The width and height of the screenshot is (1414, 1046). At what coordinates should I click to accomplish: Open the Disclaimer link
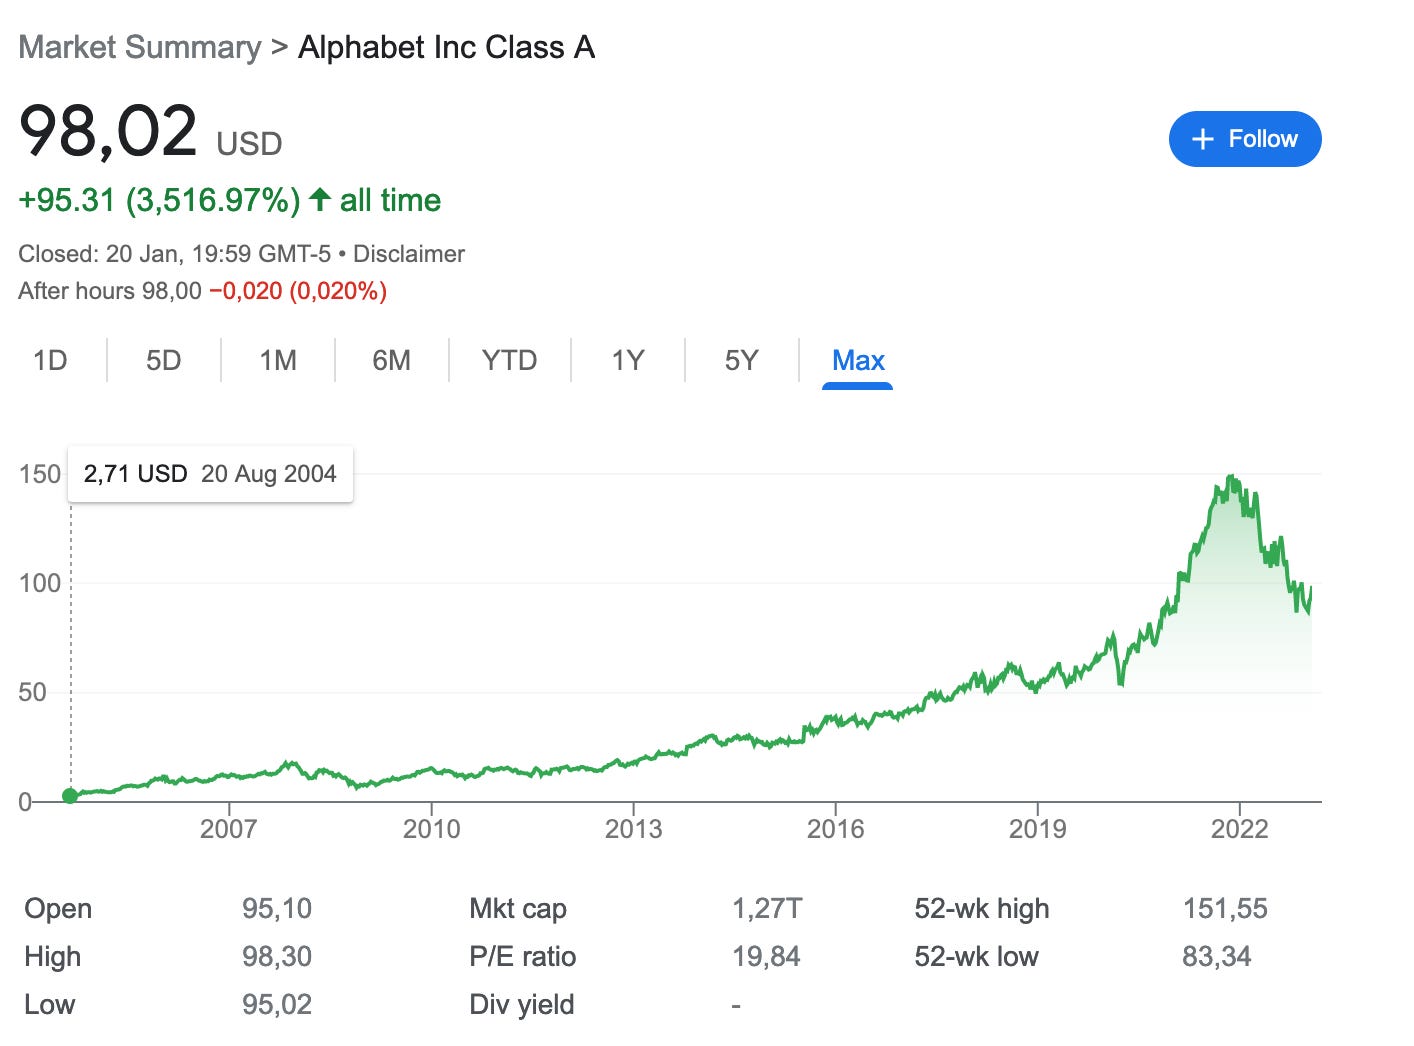(410, 253)
